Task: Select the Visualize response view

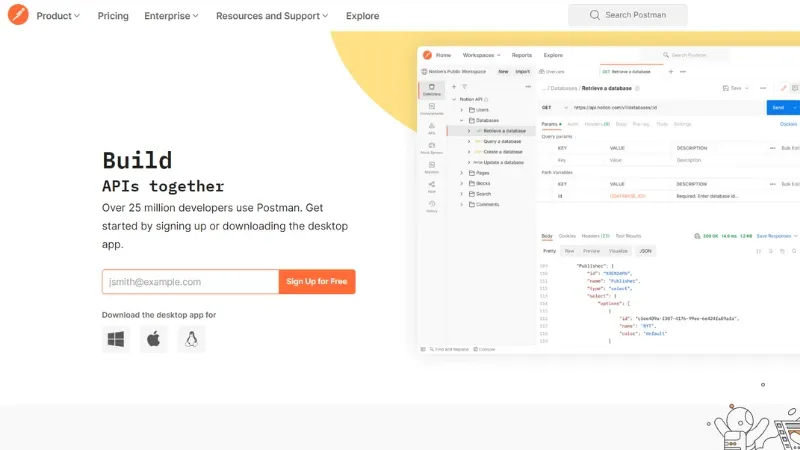Action: (x=618, y=251)
